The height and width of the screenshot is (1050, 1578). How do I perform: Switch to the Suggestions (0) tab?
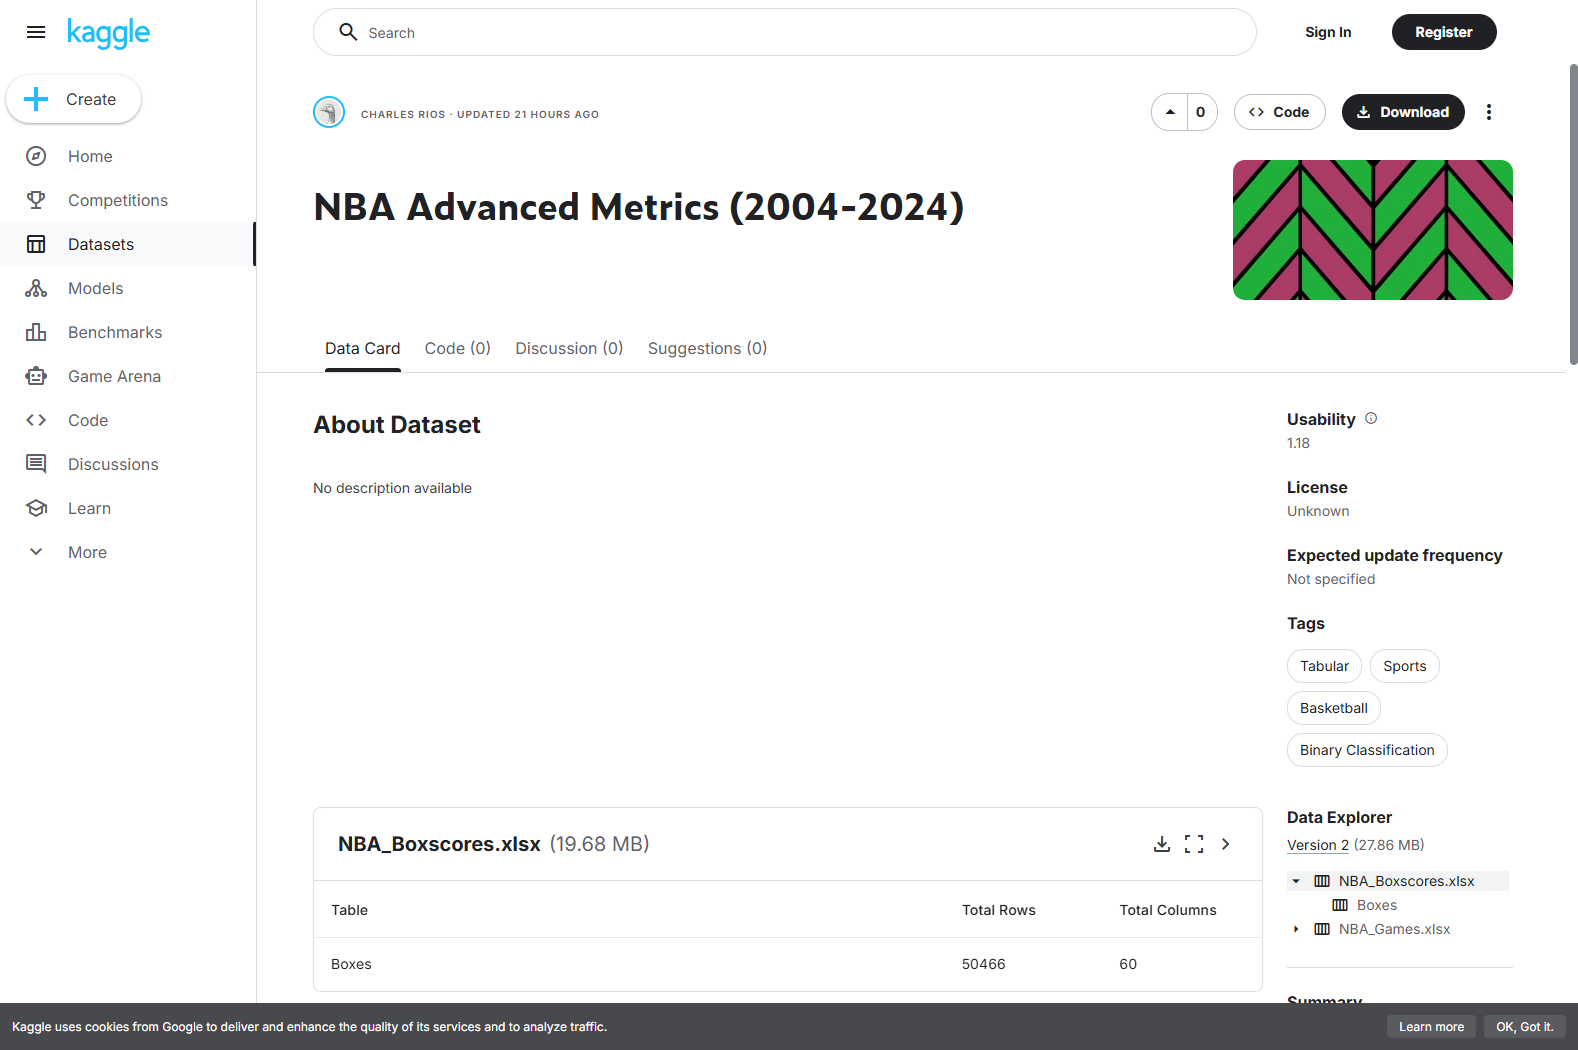pos(708,348)
